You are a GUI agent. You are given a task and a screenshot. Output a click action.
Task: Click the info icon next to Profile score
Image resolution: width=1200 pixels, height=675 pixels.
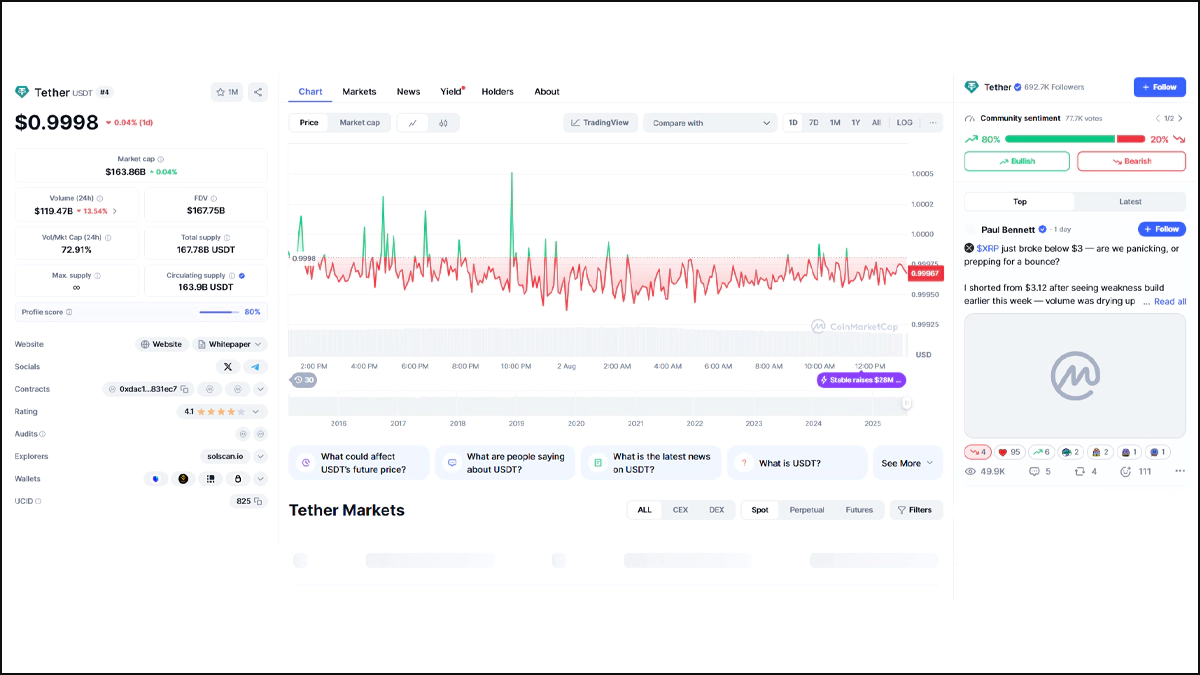(x=69, y=312)
